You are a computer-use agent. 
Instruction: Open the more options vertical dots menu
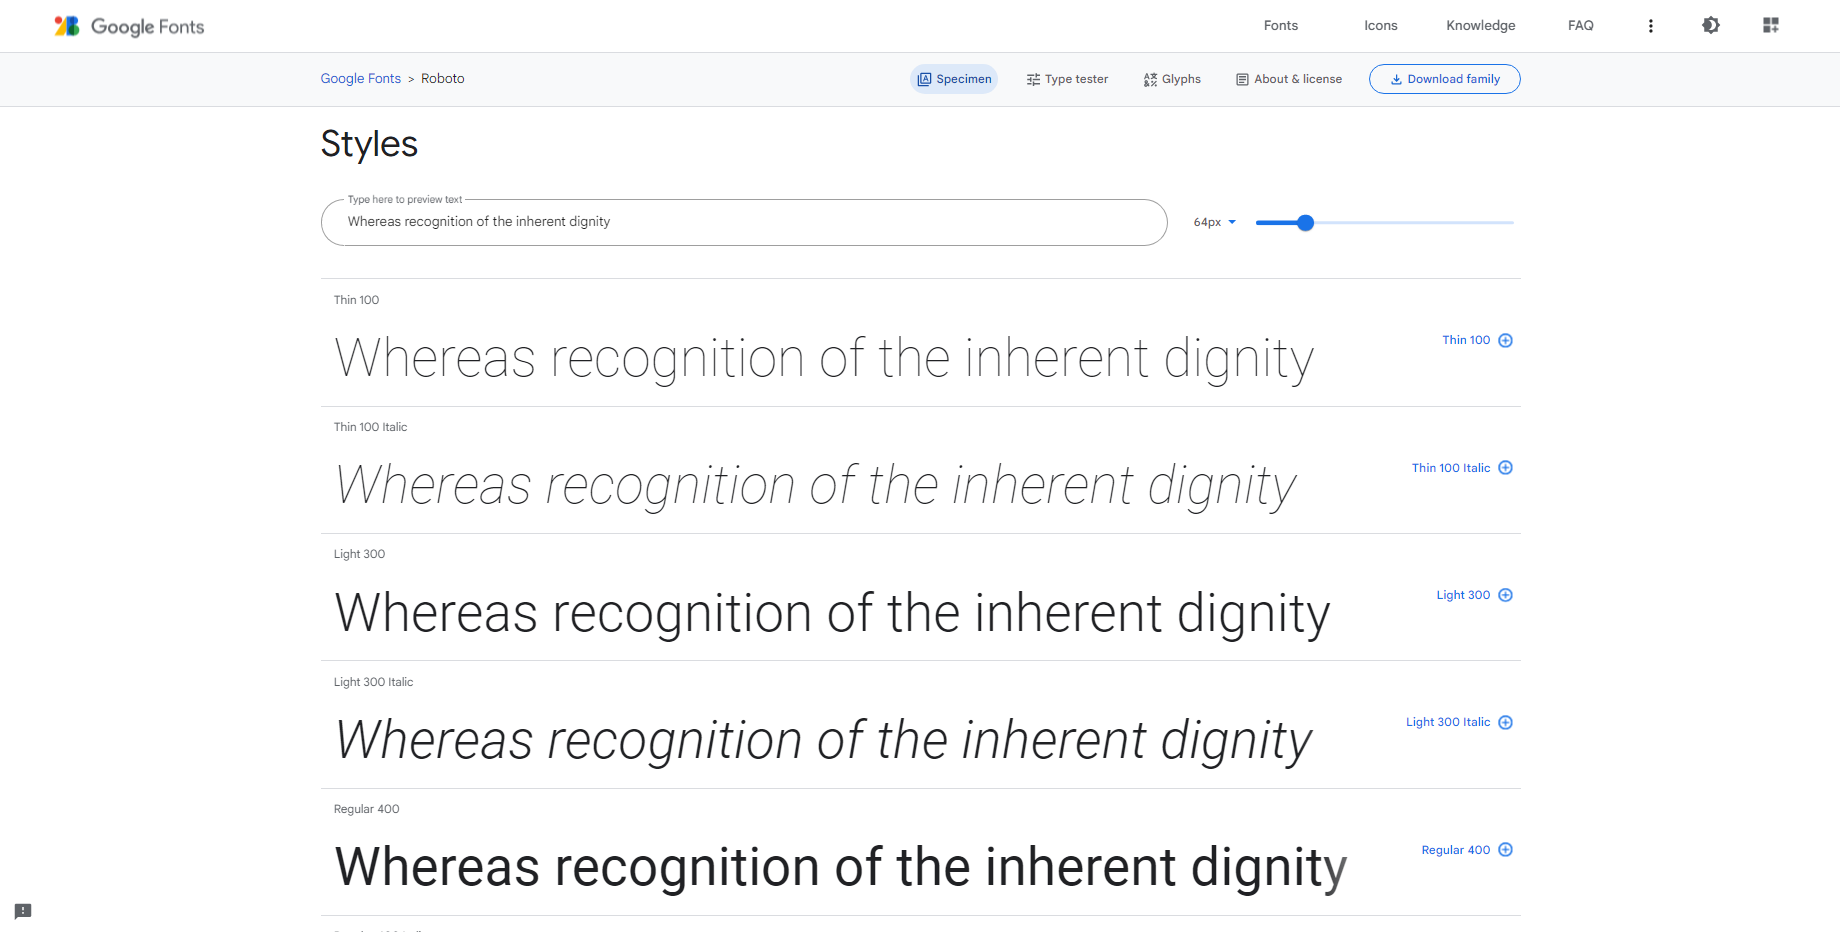1650,26
